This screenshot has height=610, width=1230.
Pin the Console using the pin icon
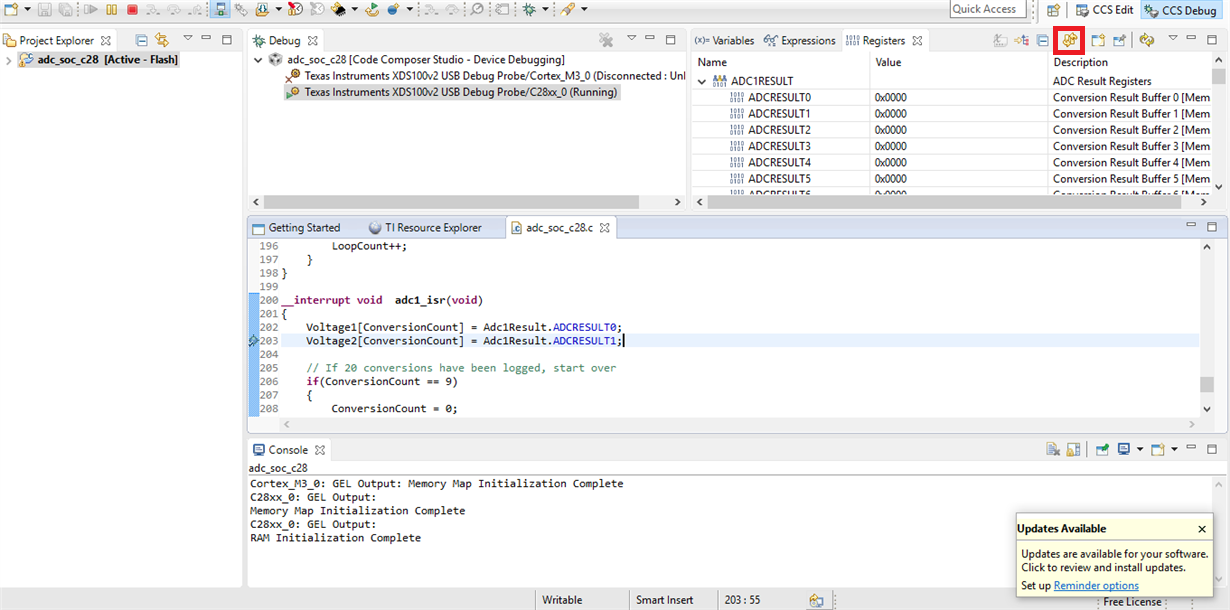click(1103, 449)
